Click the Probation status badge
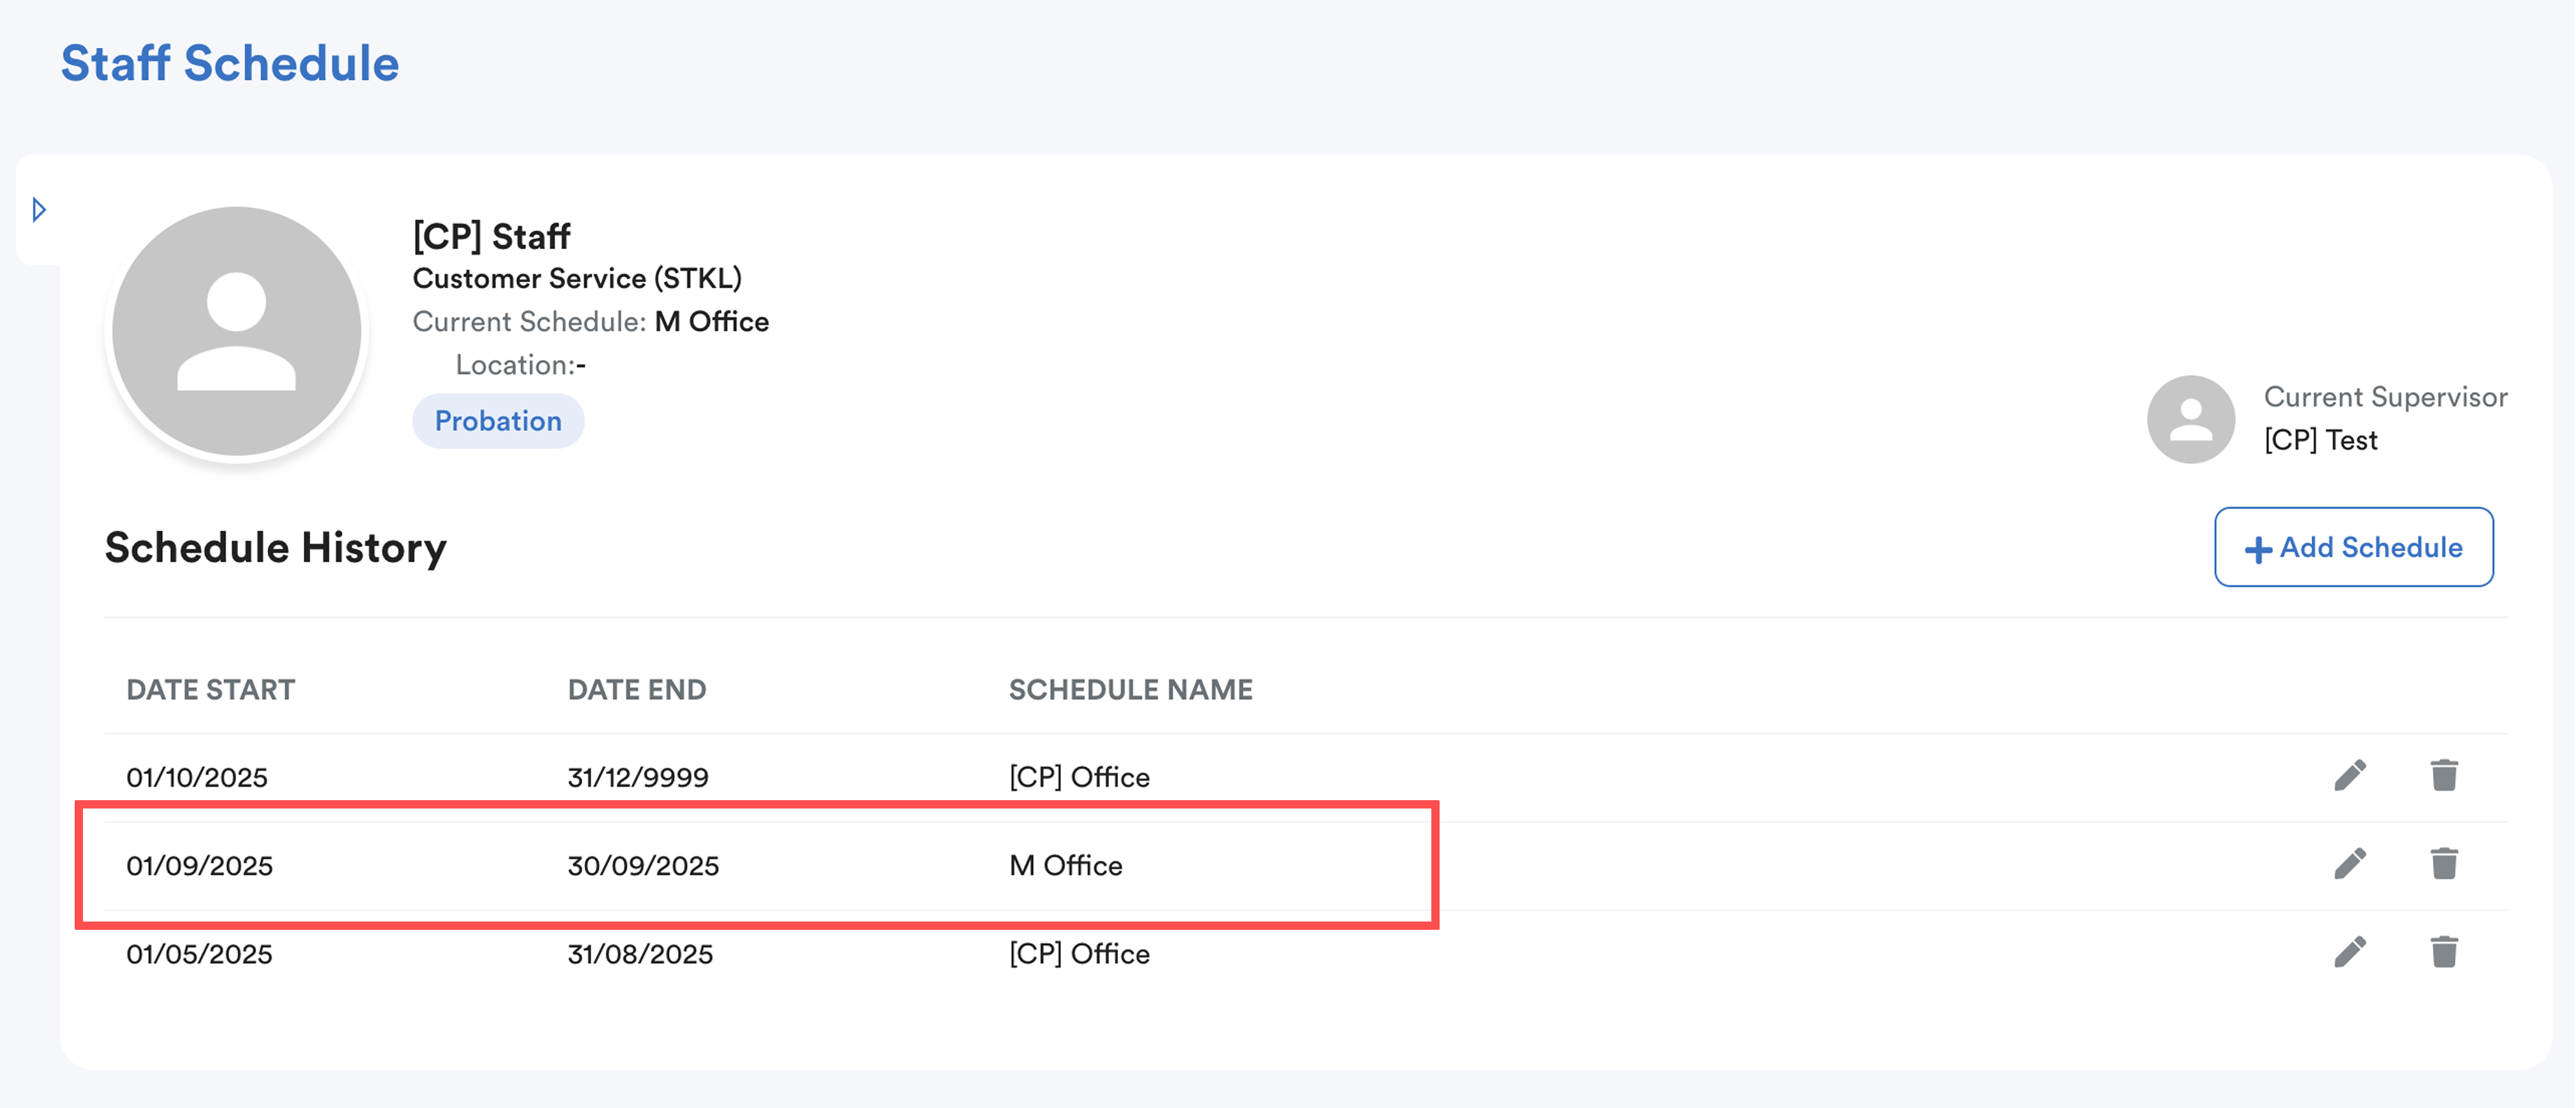Image resolution: width=2576 pixels, height=1108 pixels. pyautogui.click(x=498, y=421)
